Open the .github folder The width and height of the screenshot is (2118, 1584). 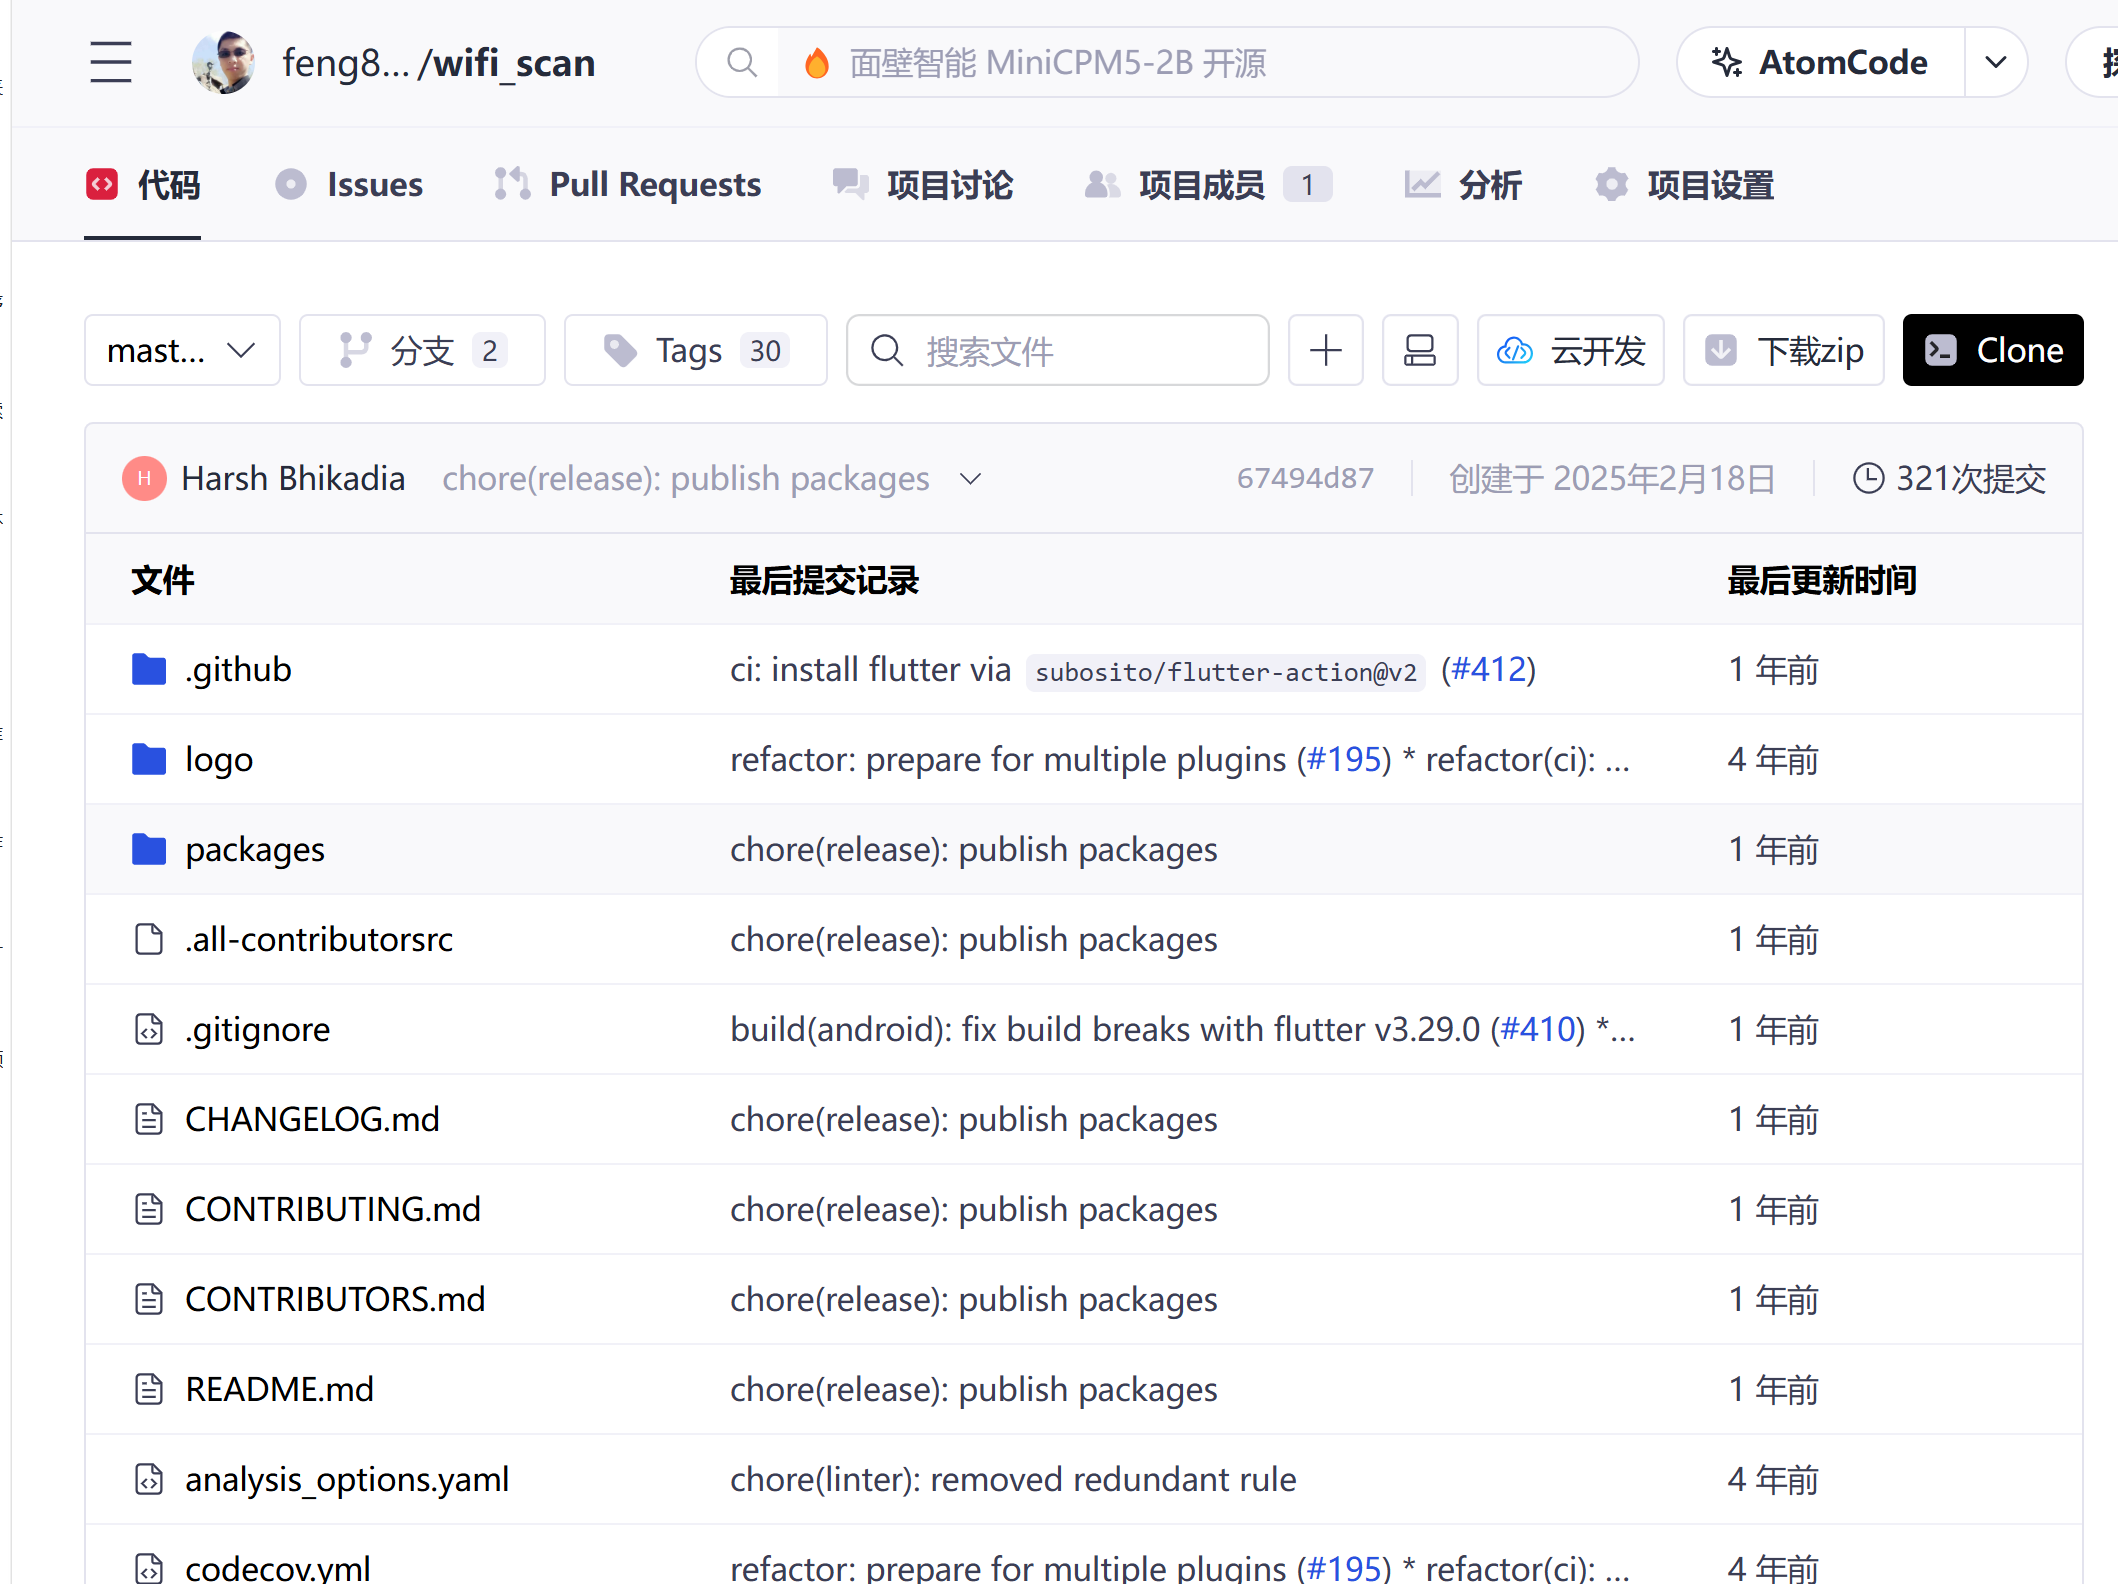coord(238,669)
